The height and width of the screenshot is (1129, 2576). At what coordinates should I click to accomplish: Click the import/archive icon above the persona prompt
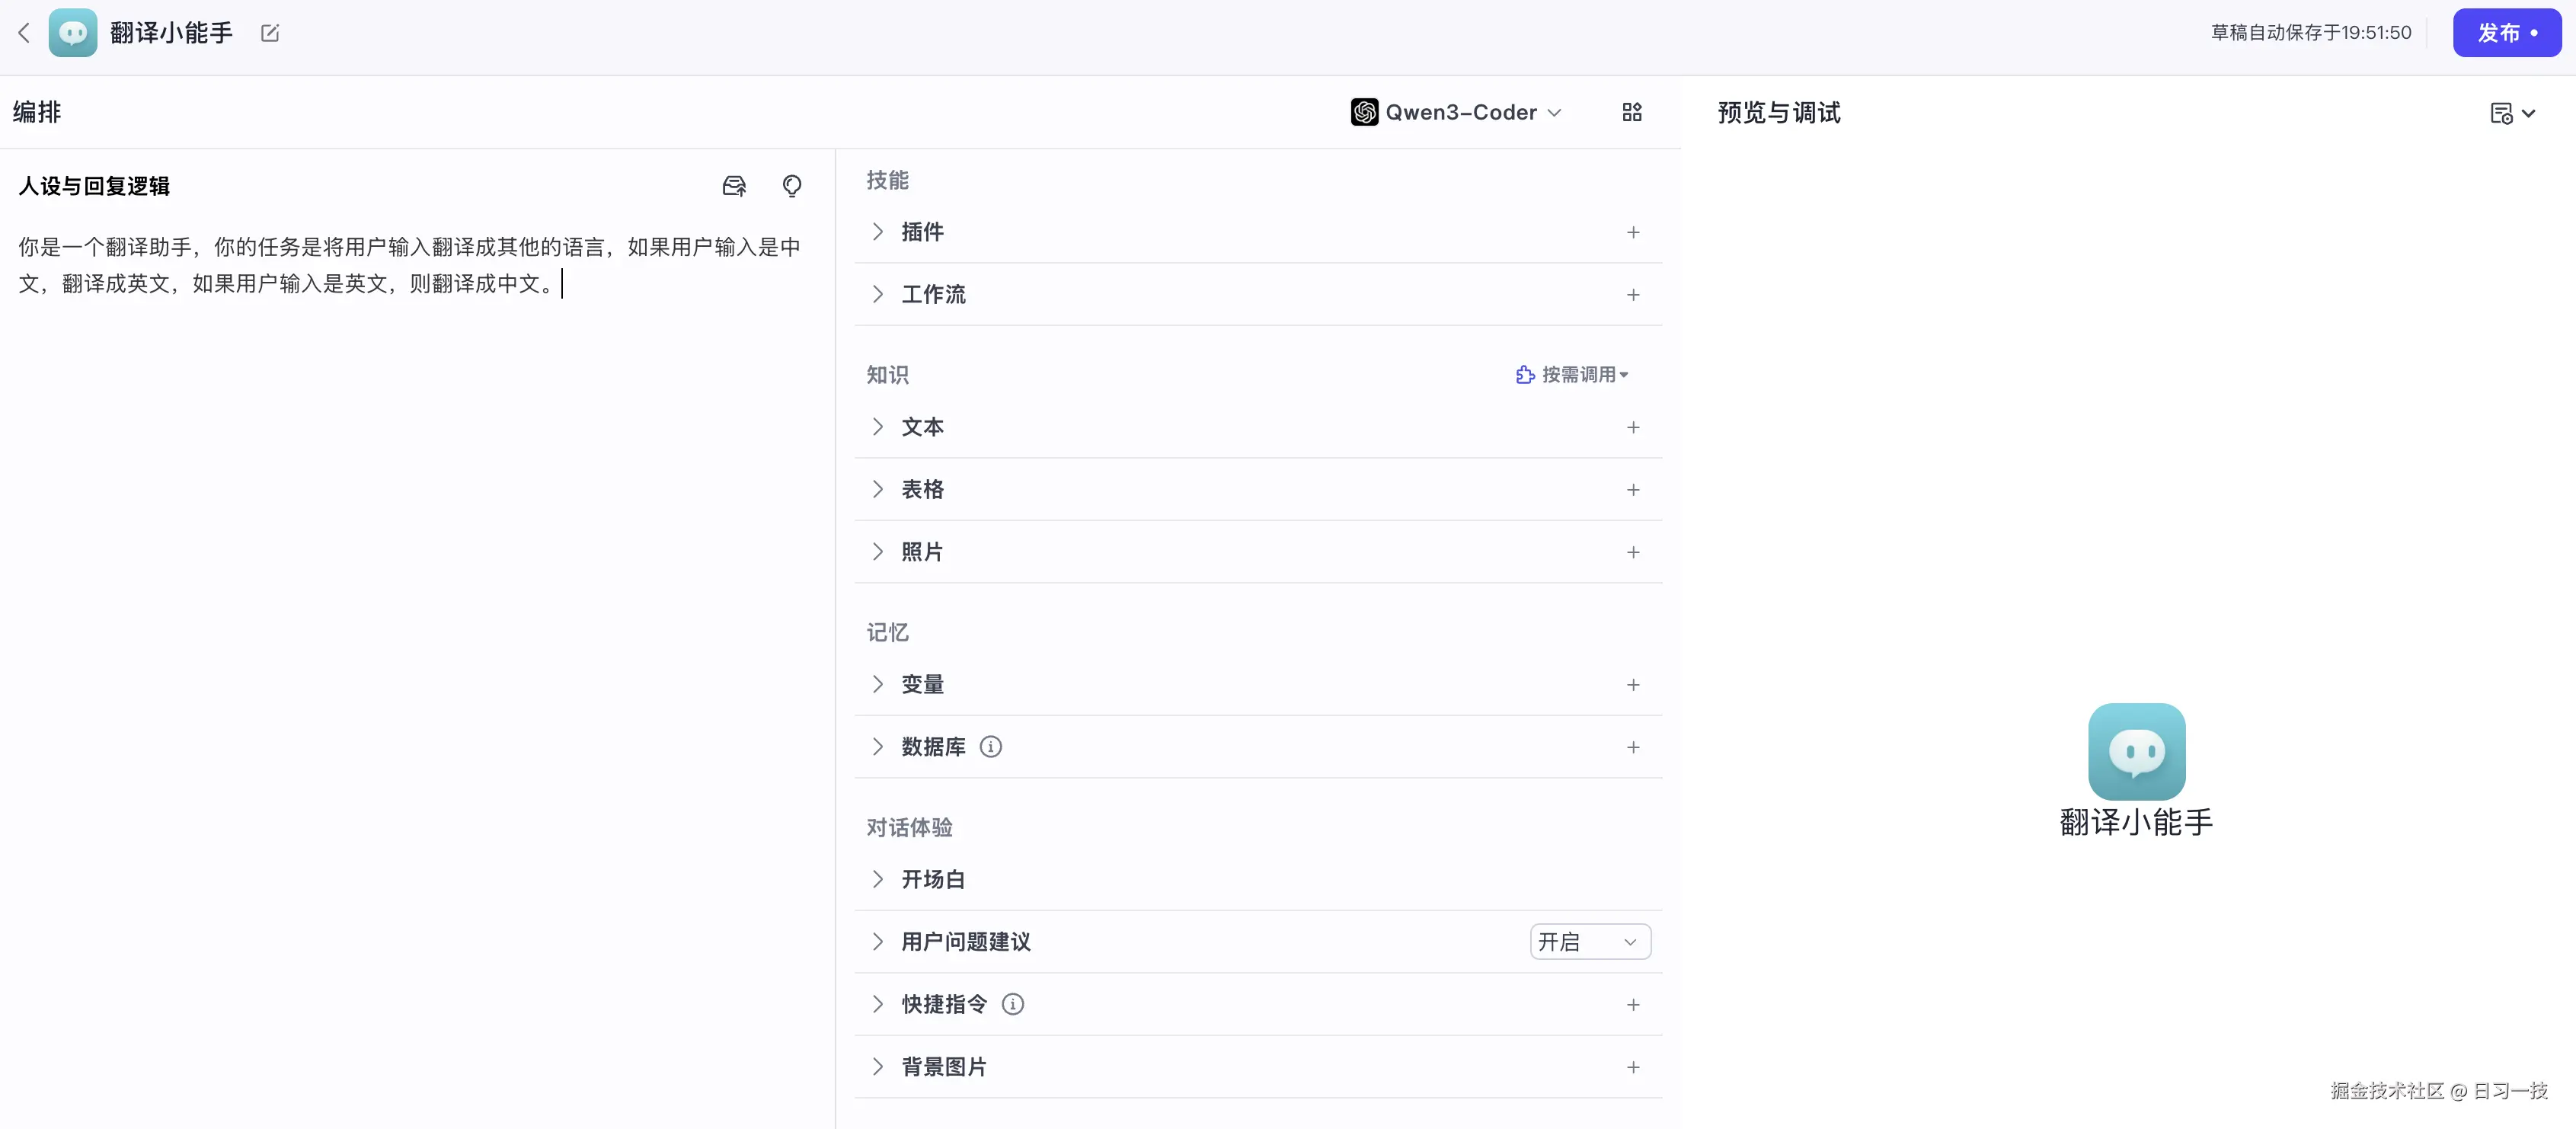click(x=733, y=186)
